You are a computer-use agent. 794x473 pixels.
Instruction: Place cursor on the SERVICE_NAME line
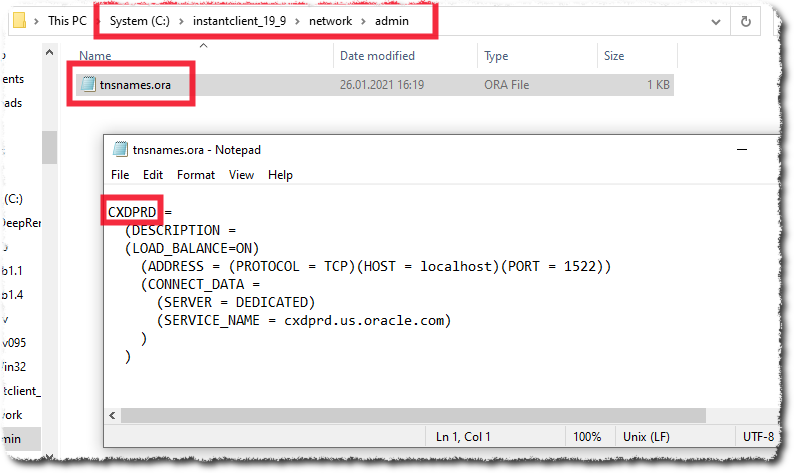pyautogui.click(x=300, y=320)
